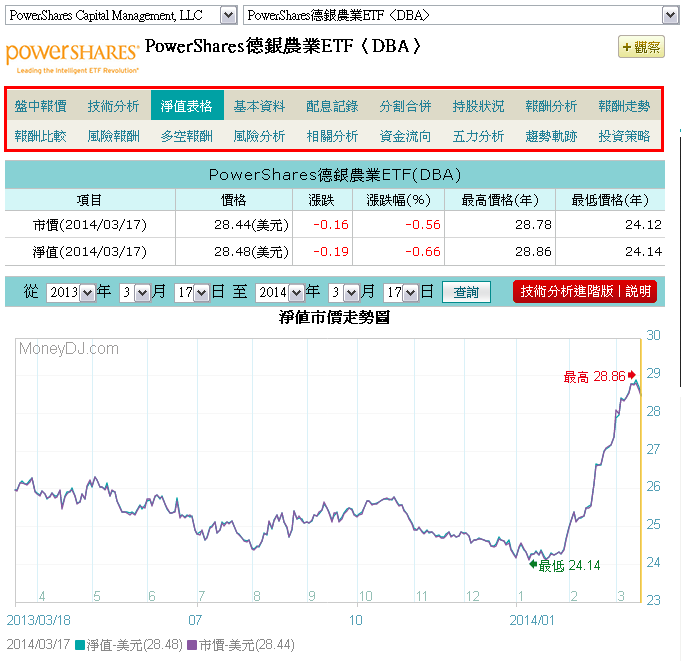The width and height of the screenshot is (681, 661).
Task: View the 風險報酬 tab
Action: tap(113, 136)
